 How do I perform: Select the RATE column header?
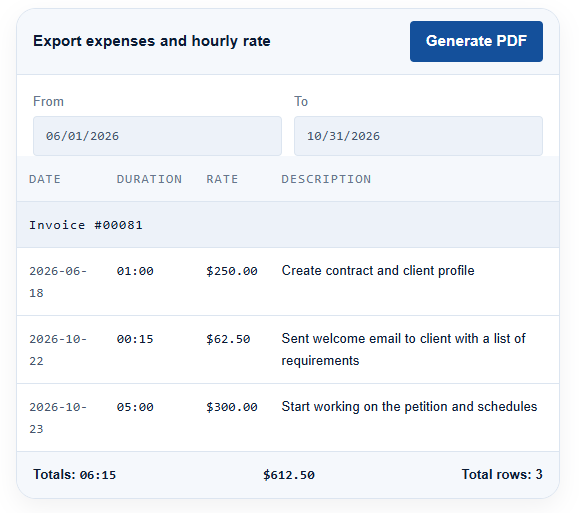pyautogui.click(x=222, y=179)
